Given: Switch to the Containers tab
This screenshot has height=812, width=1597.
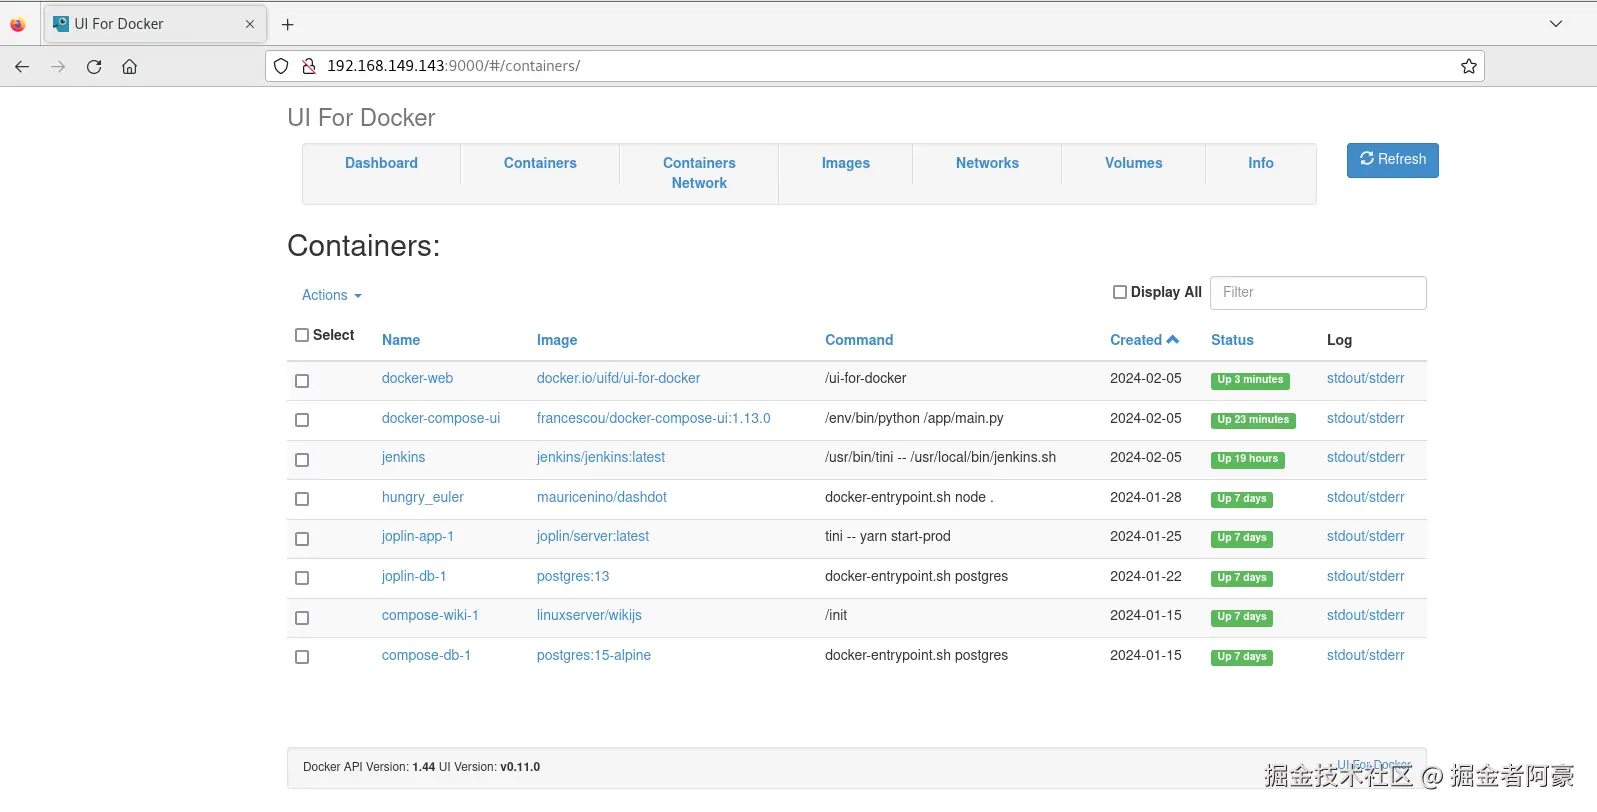Looking at the screenshot, I should click(x=540, y=163).
